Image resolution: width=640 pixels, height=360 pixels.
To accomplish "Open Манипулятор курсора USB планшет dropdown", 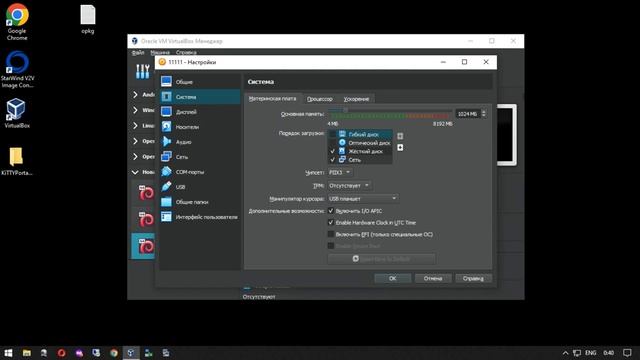I will (x=363, y=198).
